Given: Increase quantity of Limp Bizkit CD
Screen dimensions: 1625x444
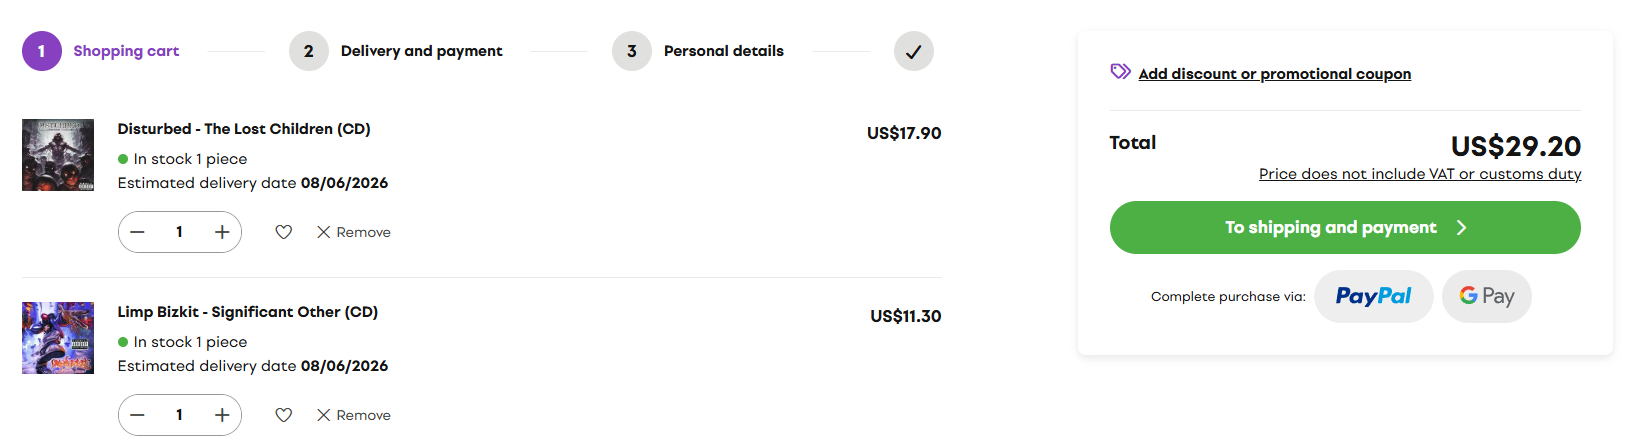Looking at the screenshot, I should click(x=222, y=415).
